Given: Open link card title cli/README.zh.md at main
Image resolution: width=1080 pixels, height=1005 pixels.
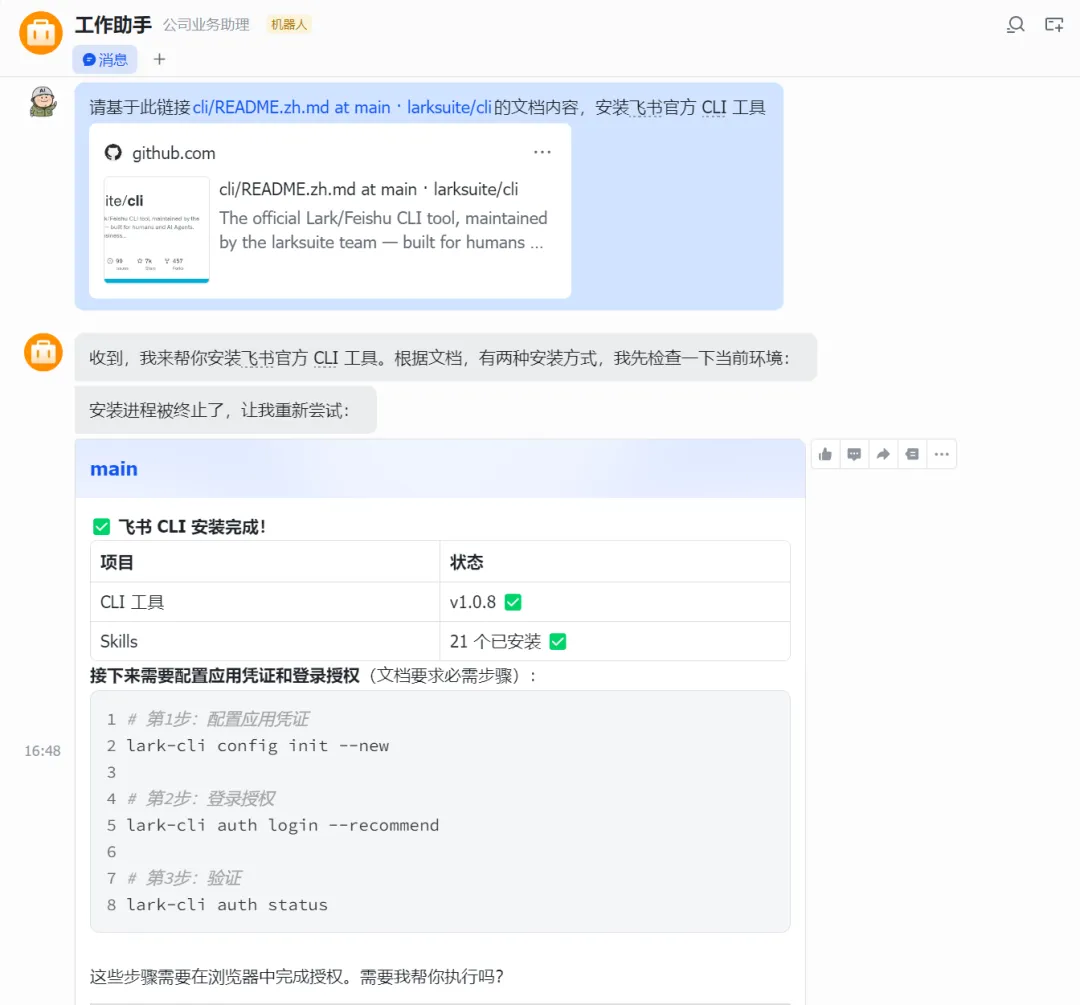Looking at the screenshot, I should 368,189.
